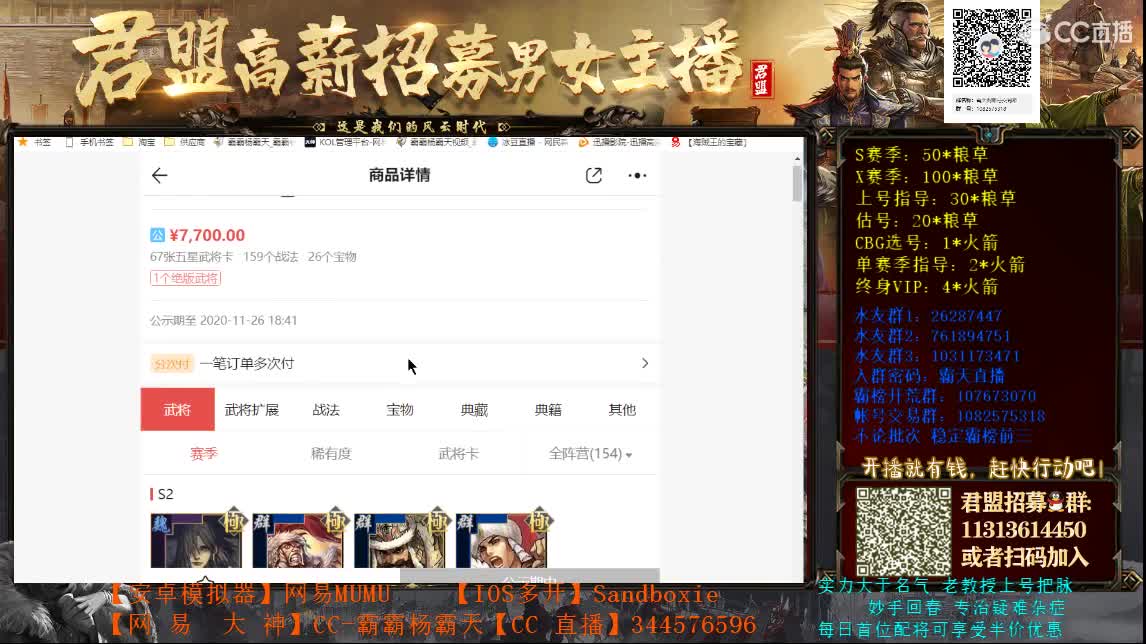The width and height of the screenshot is (1146, 644).
Task: Click the S2 season heading
Action: point(166,494)
